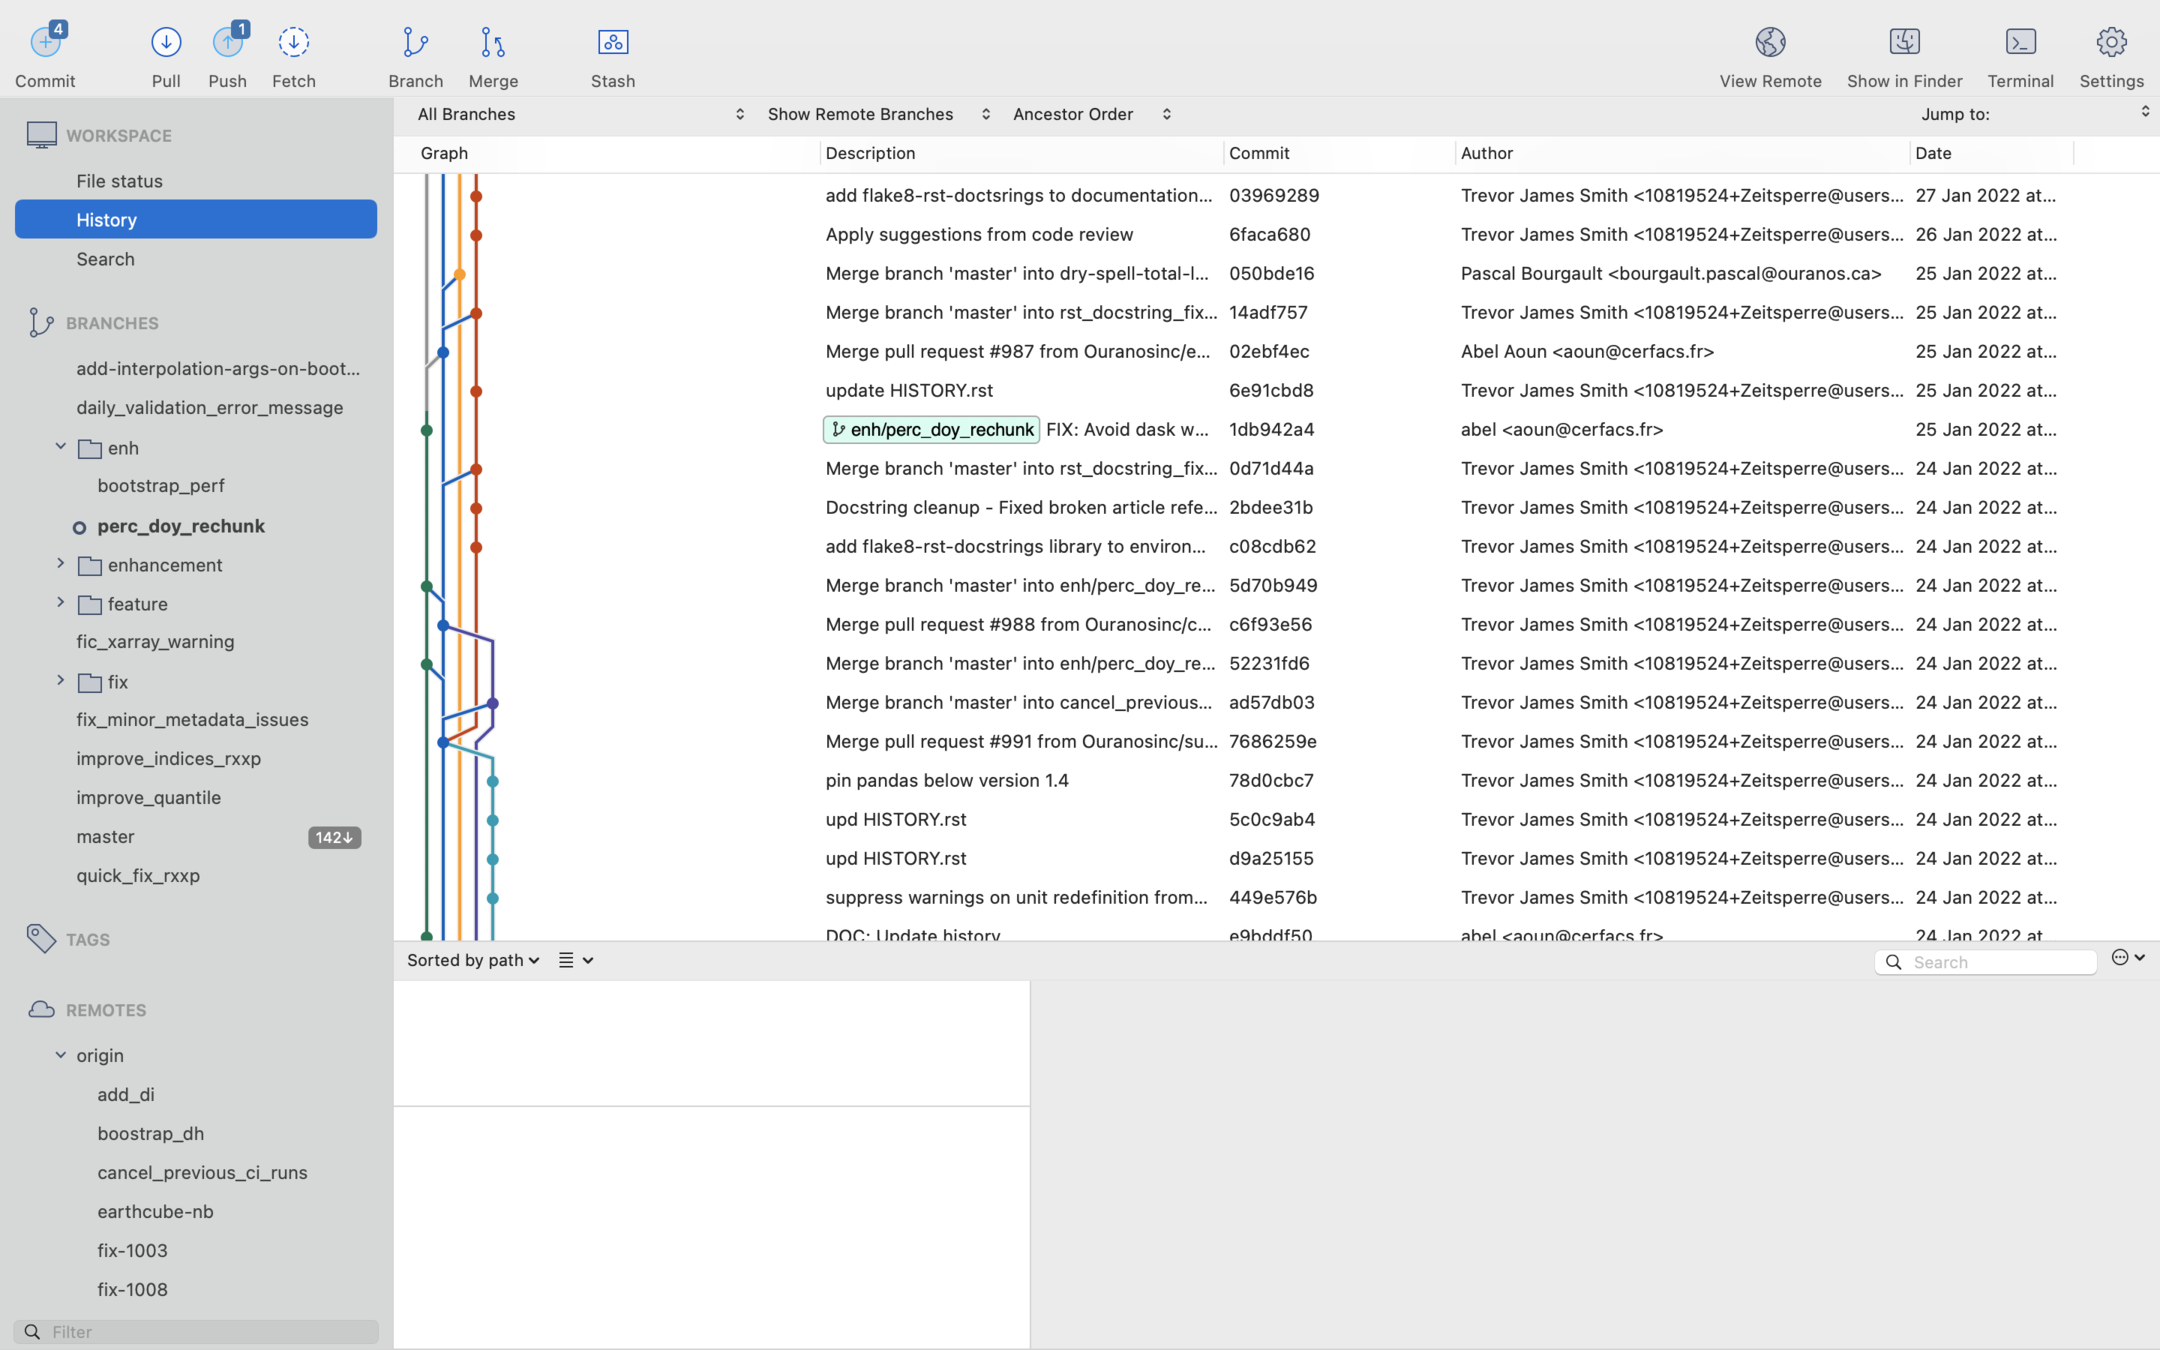Click the Commit toolbar icon
Screen dimensions: 2160x1350
pyautogui.click(x=45, y=43)
